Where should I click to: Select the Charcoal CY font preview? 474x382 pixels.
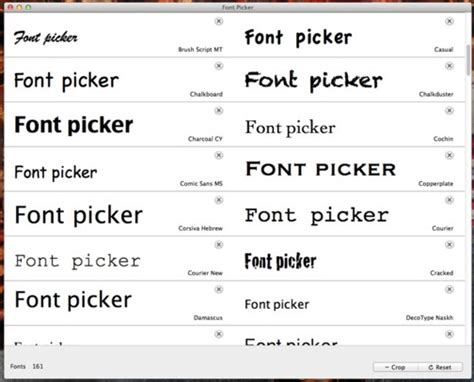74,125
